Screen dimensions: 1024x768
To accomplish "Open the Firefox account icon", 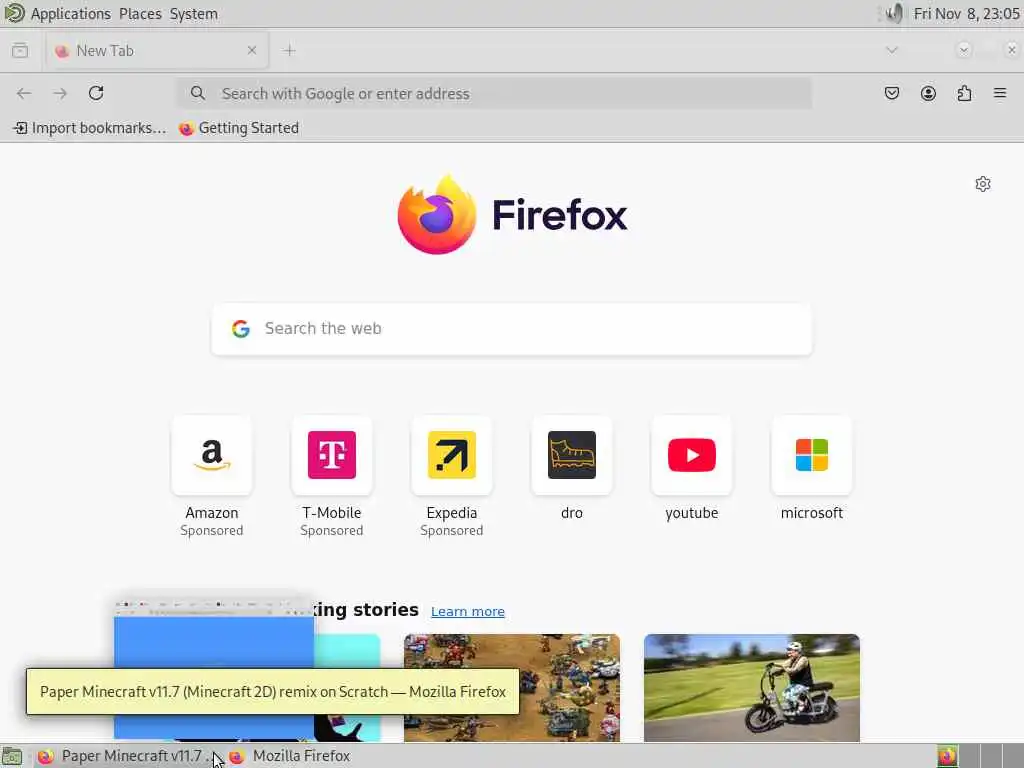I will click(928, 93).
